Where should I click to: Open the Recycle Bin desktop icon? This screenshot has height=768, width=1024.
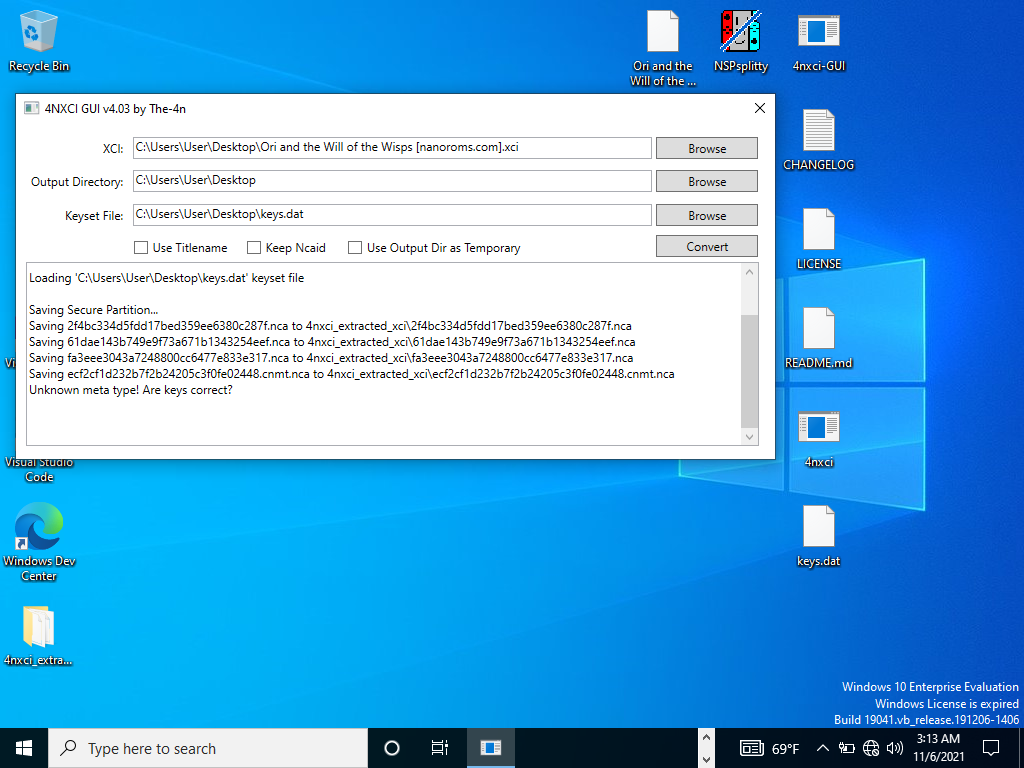pyautogui.click(x=39, y=40)
